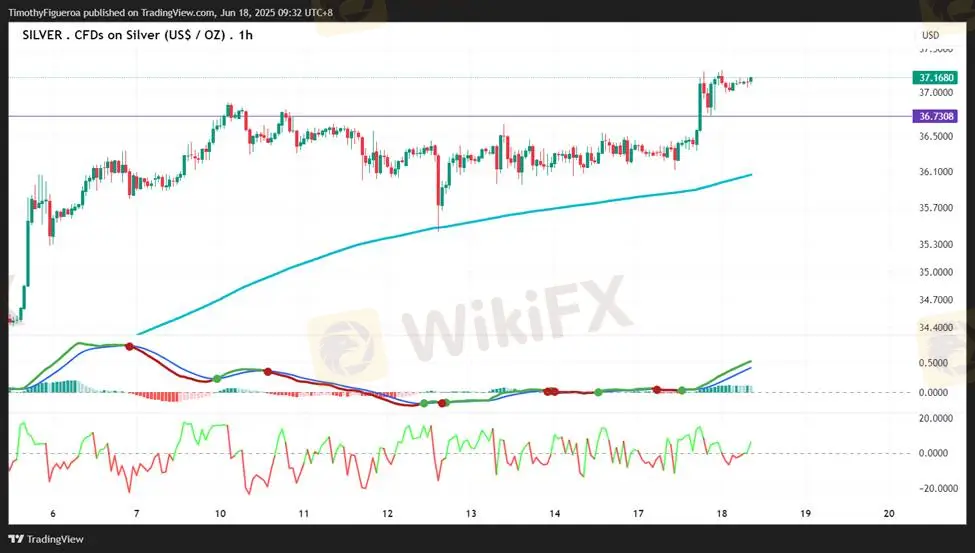Click date label 20 on time axis

(889, 514)
